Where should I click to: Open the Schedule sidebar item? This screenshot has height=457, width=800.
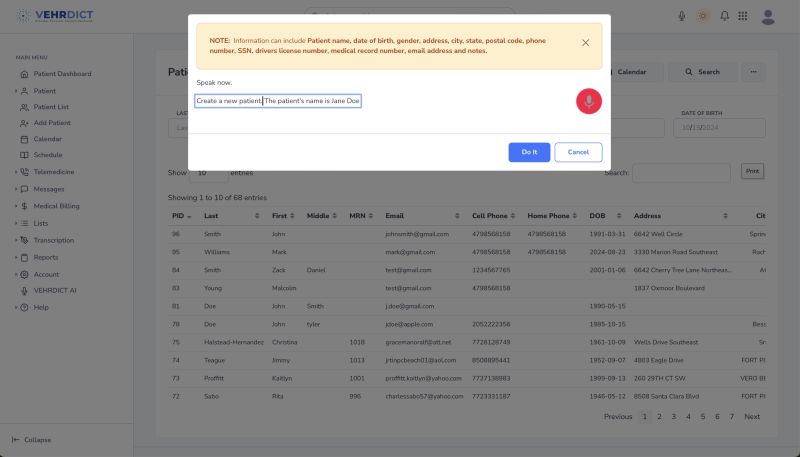(x=47, y=155)
